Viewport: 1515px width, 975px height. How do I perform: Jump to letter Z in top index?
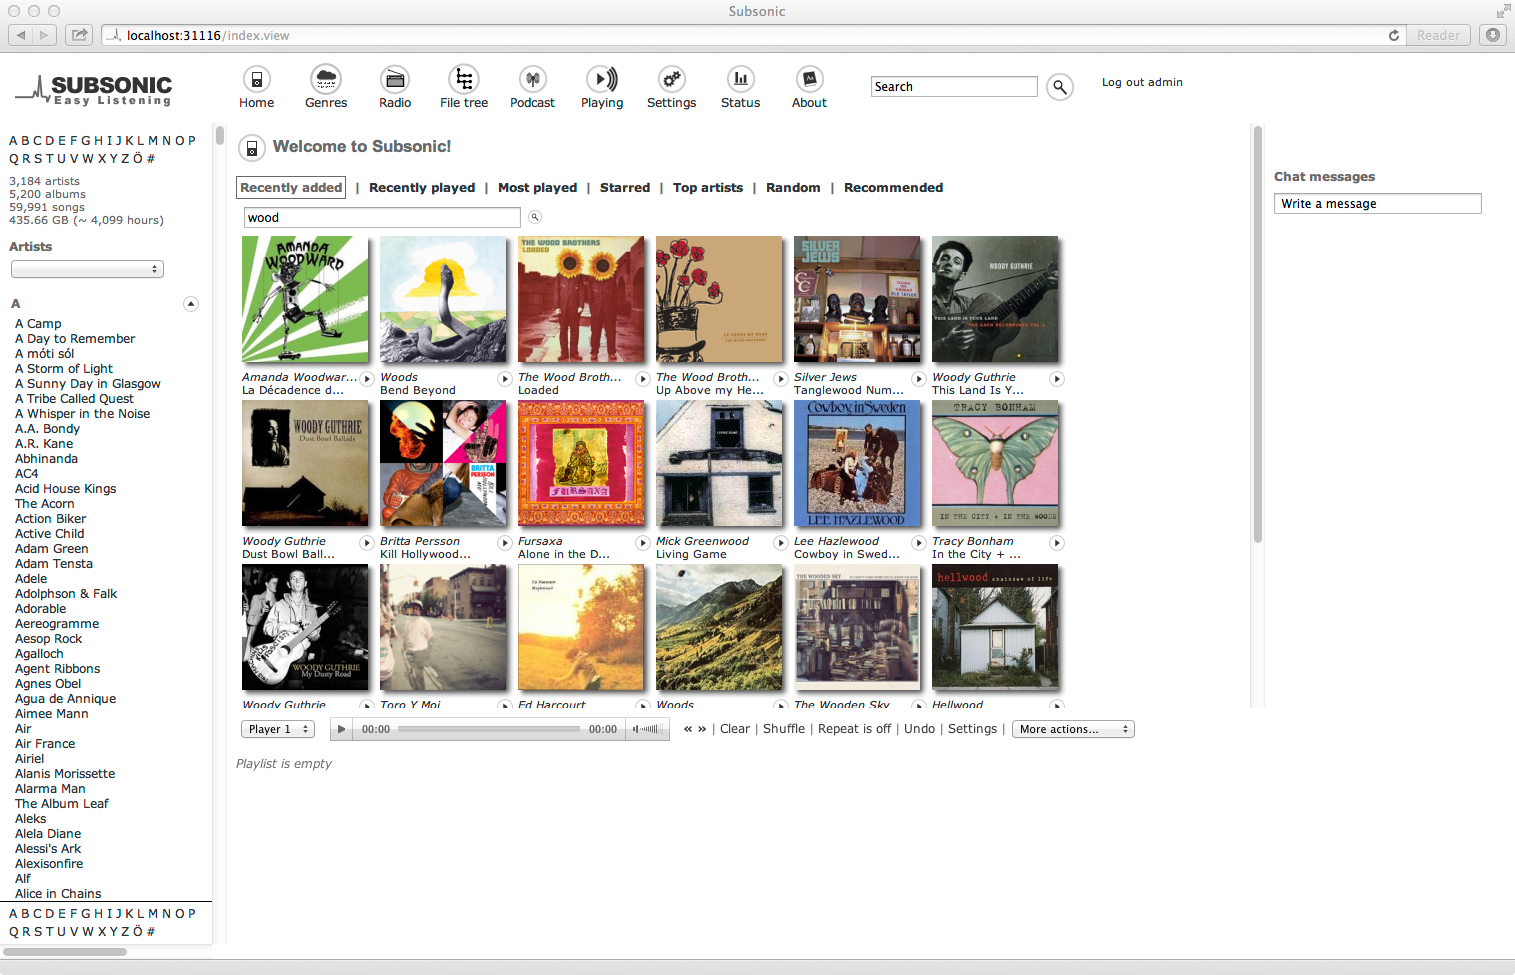point(124,158)
